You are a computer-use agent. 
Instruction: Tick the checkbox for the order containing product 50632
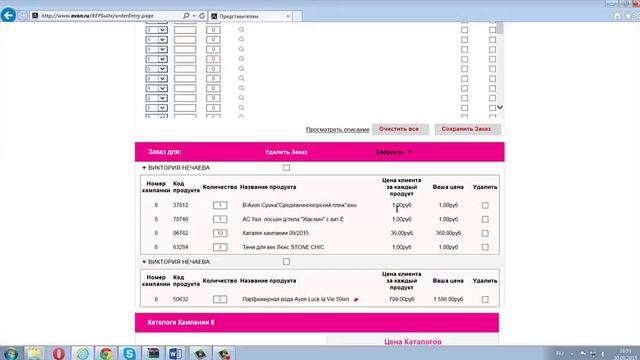(286, 262)
